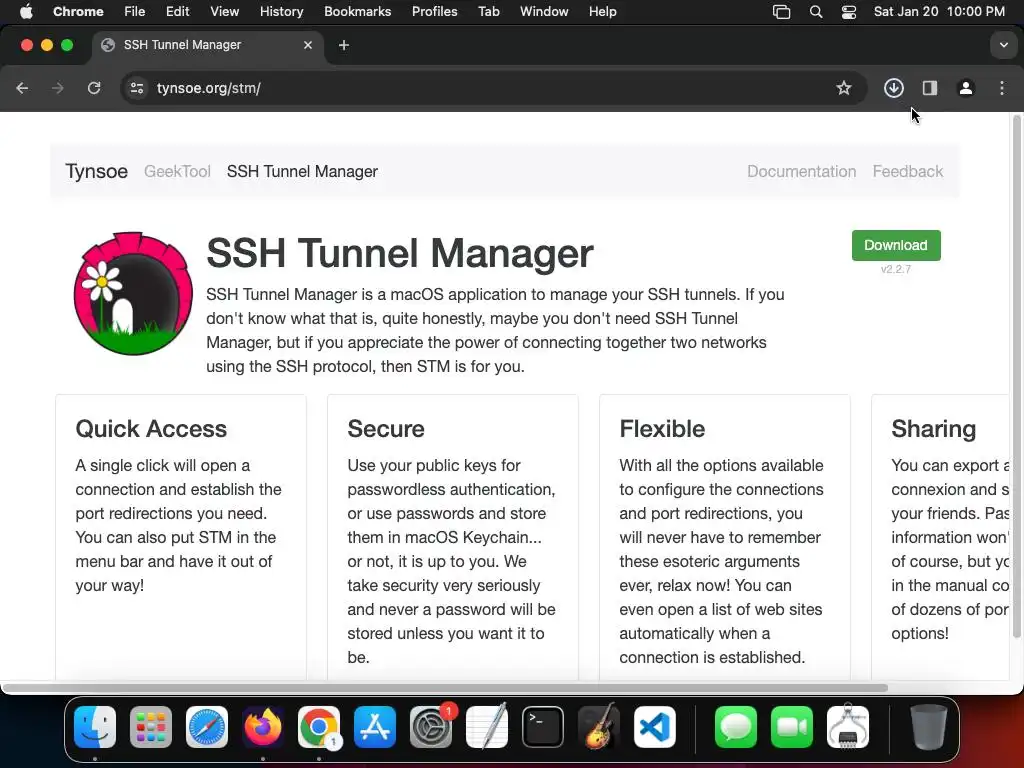Open Finder from the Dock
This screenshot has width=1024, height=768.
(x=95, y=726)
